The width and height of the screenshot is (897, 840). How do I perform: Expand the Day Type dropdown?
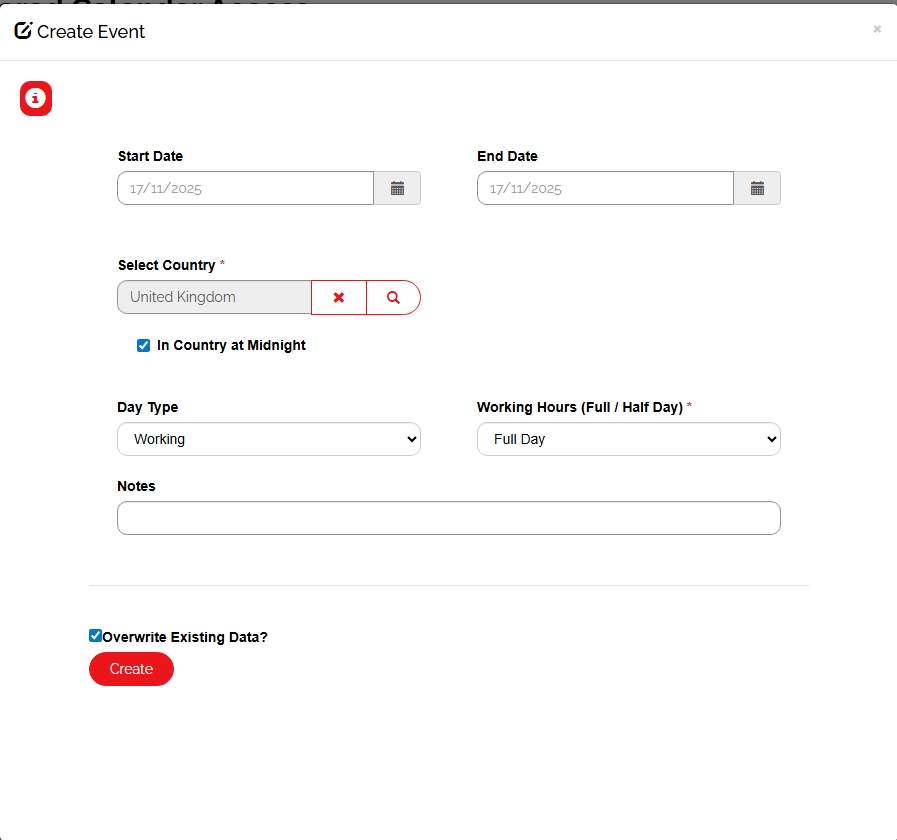[x=268, y=439]
